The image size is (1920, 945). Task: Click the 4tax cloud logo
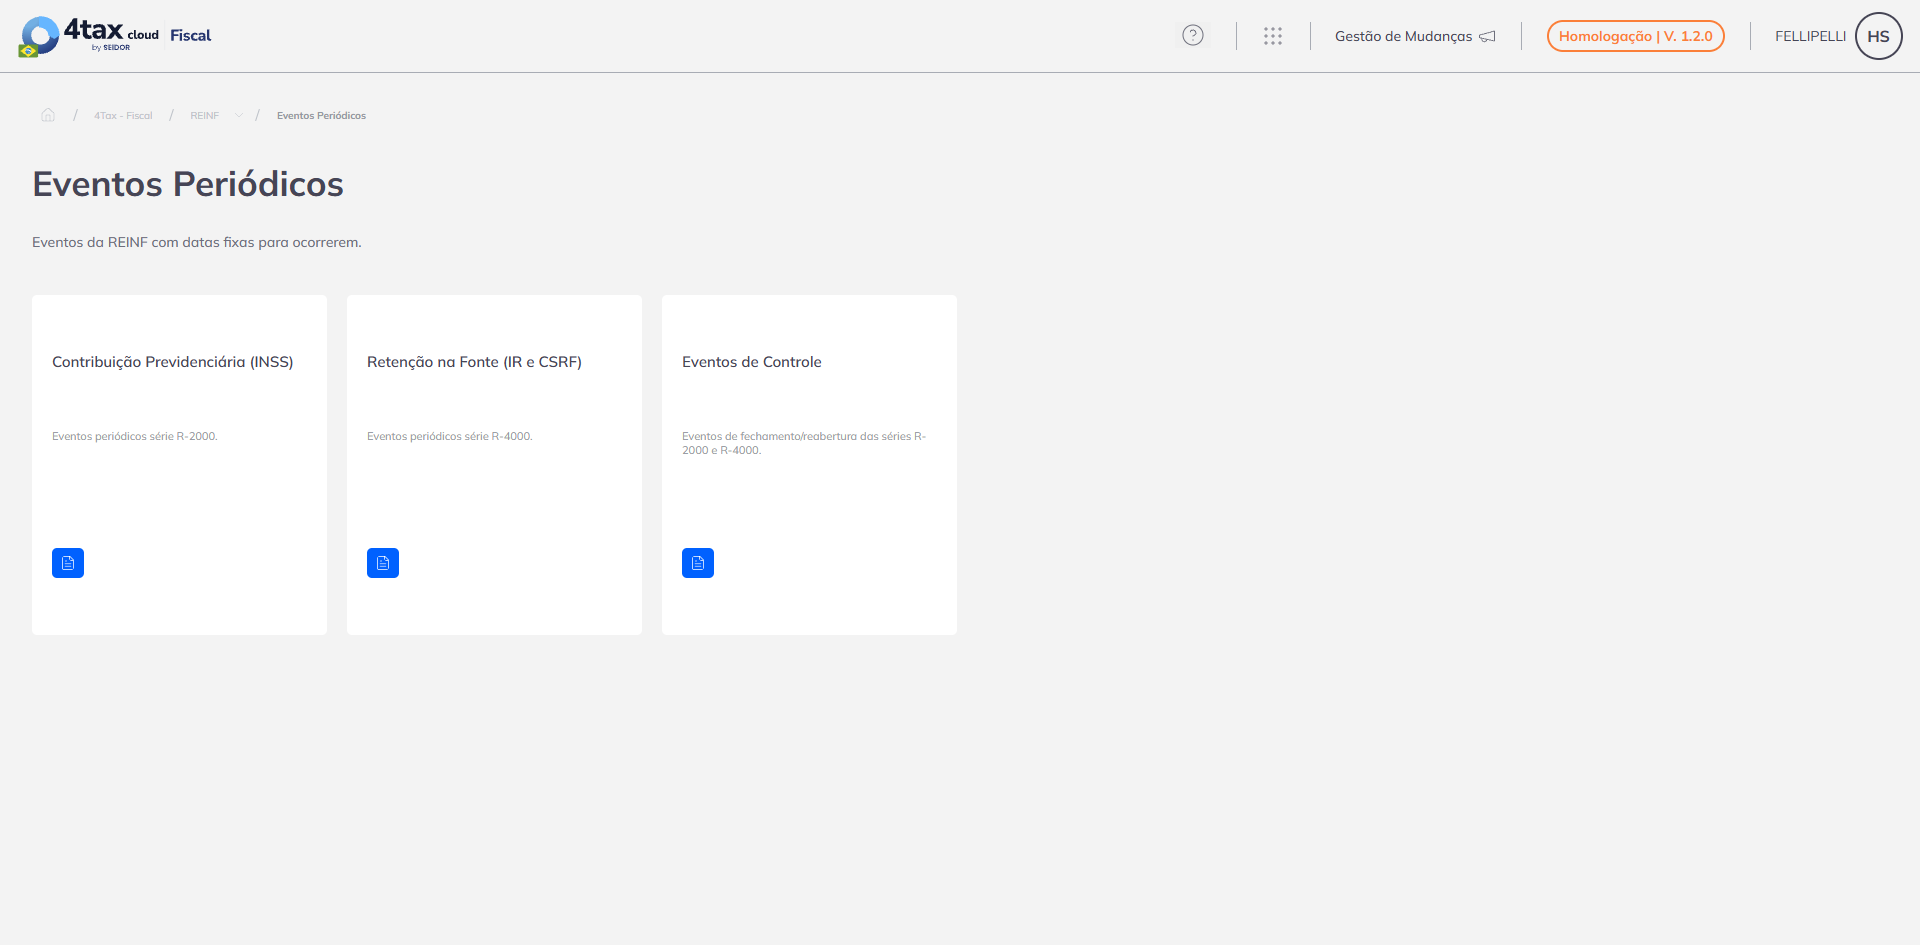point(89,35)
